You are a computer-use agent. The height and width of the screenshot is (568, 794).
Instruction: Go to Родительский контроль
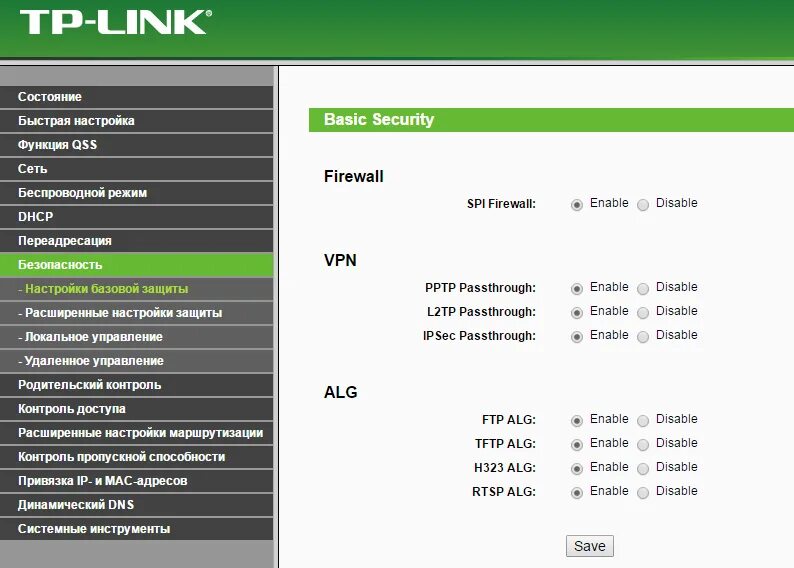pyautogui.click(x=89, y=385)
